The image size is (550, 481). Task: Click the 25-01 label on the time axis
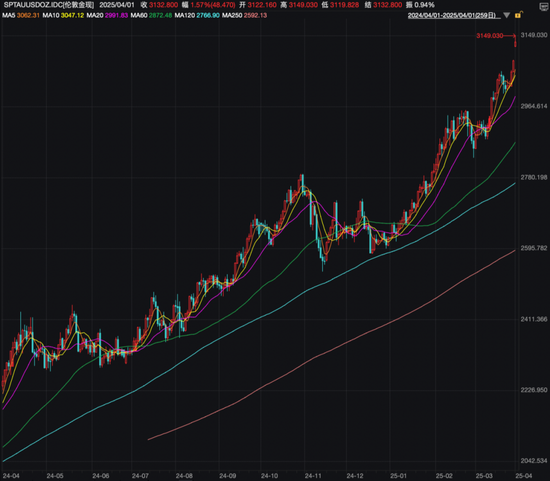[x=398, y=476]
